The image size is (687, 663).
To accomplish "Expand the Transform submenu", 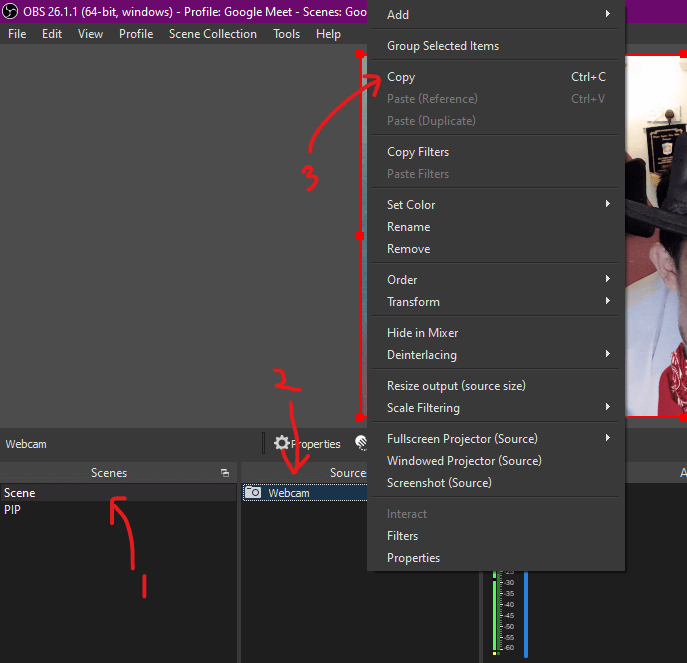I will pyautogui.click(x=496, y=302).
